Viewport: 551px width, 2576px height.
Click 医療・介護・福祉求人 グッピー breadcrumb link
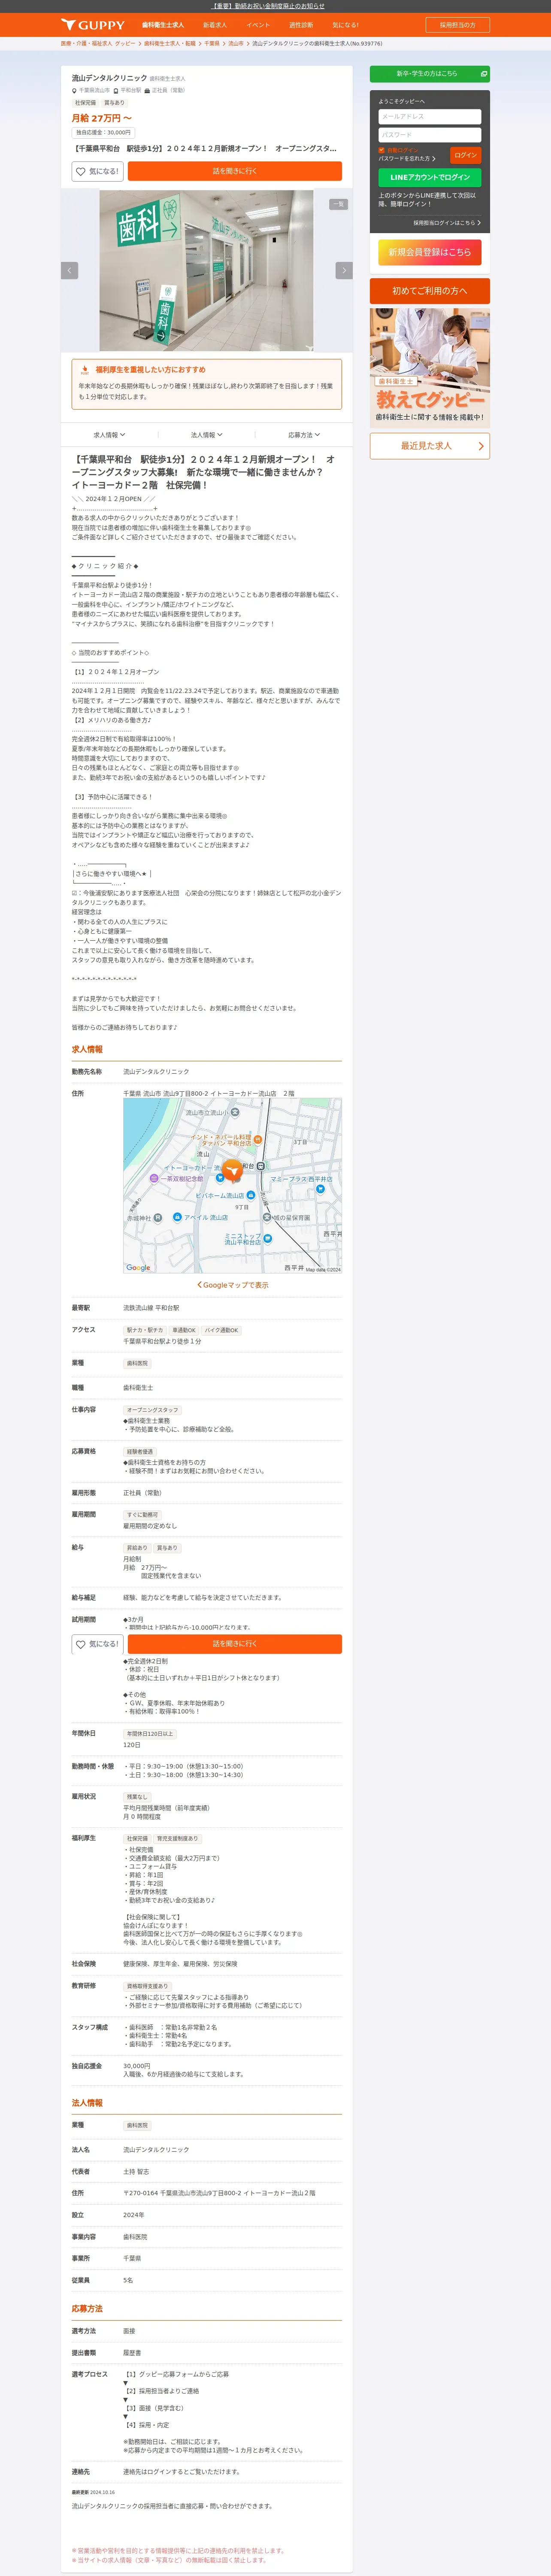tap(98, 44)
